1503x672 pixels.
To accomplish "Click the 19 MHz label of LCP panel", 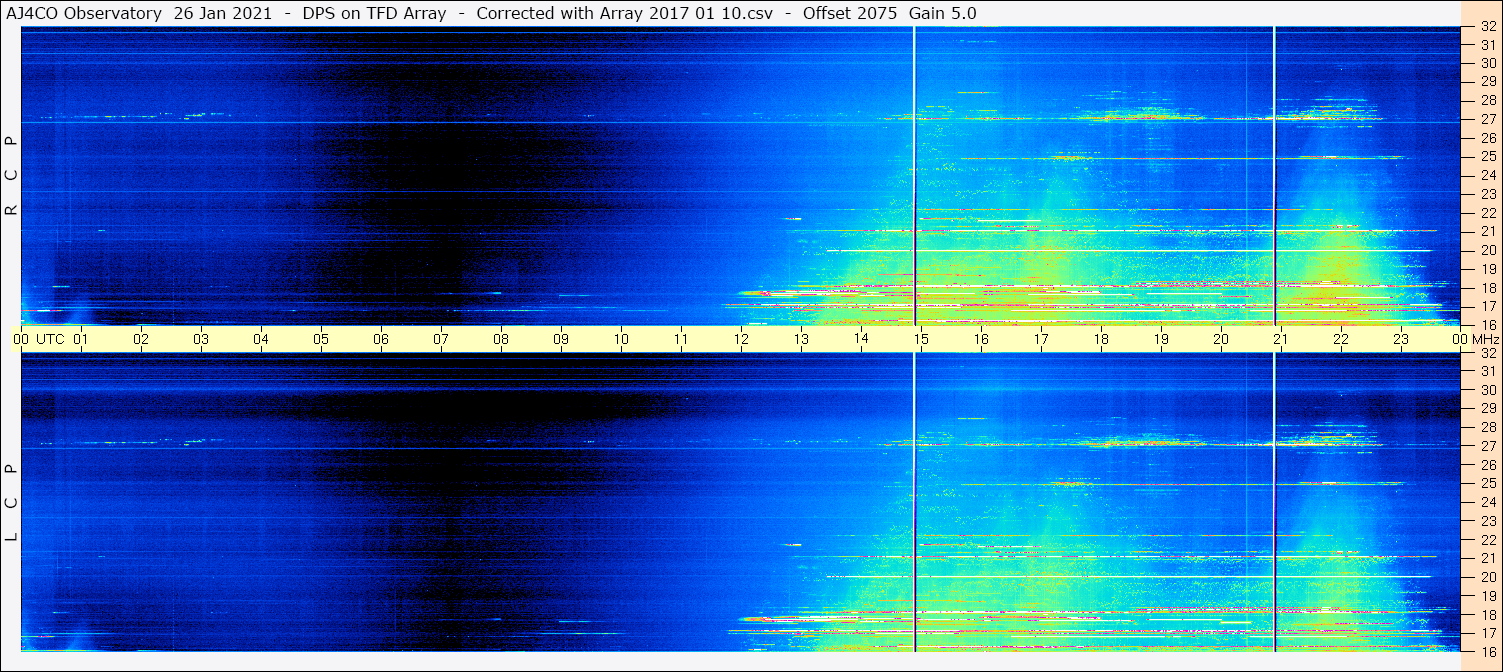I will [x=1487, y=596].
